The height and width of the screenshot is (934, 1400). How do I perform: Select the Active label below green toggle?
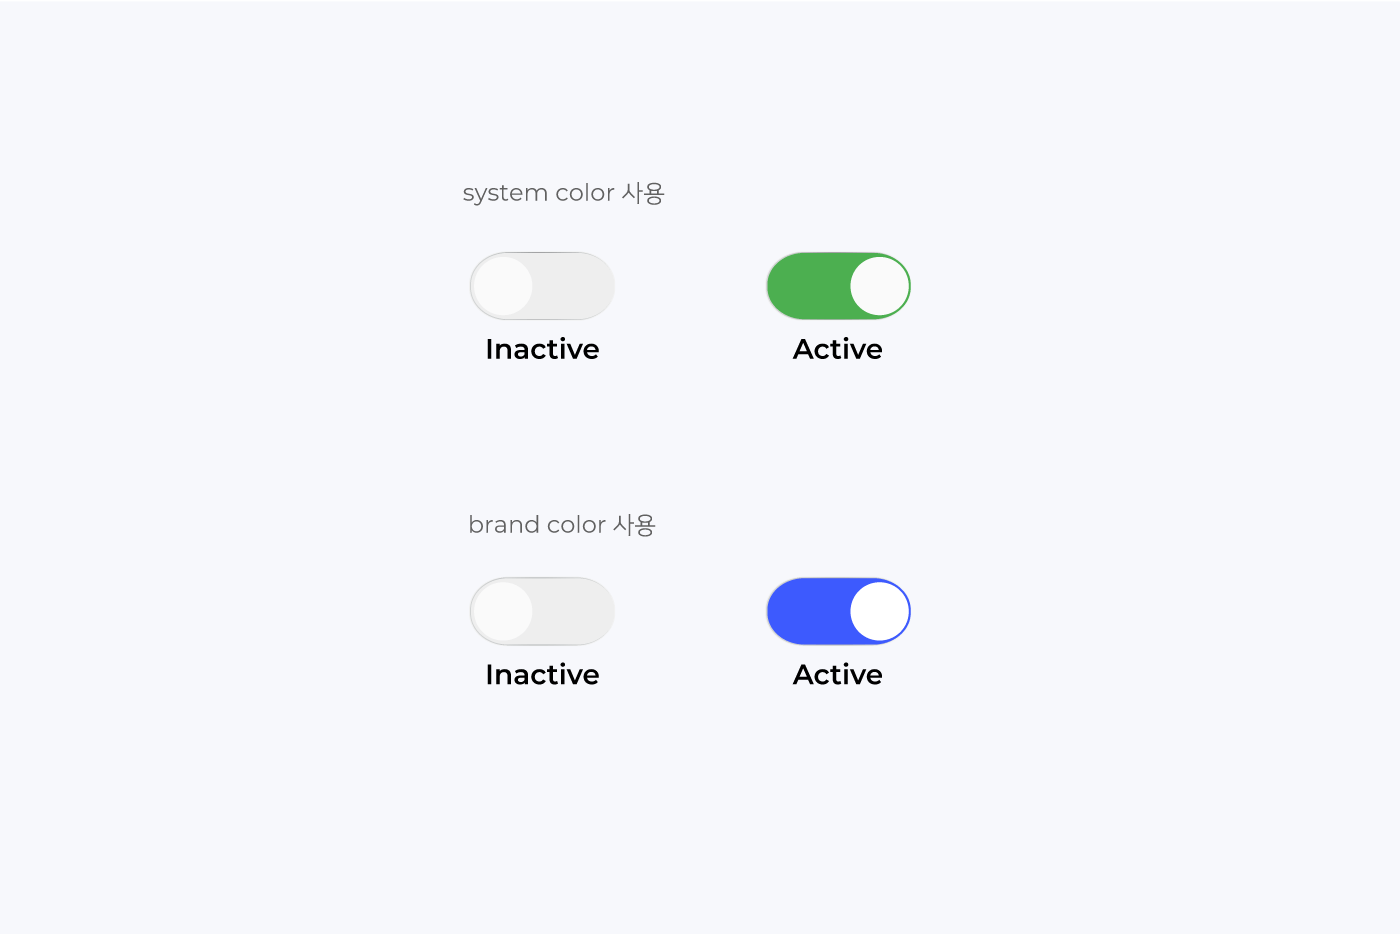coord(838,349)
